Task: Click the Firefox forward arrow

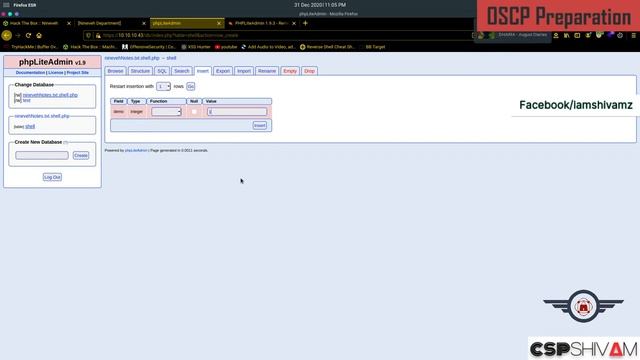Action: tap(18, 36)
